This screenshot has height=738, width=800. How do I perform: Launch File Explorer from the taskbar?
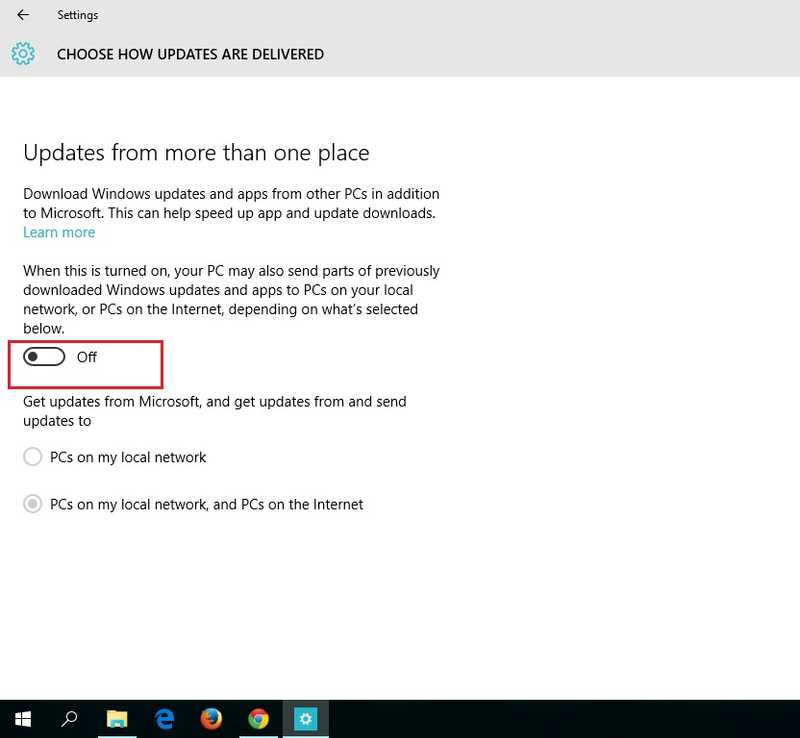pos(117,718)
